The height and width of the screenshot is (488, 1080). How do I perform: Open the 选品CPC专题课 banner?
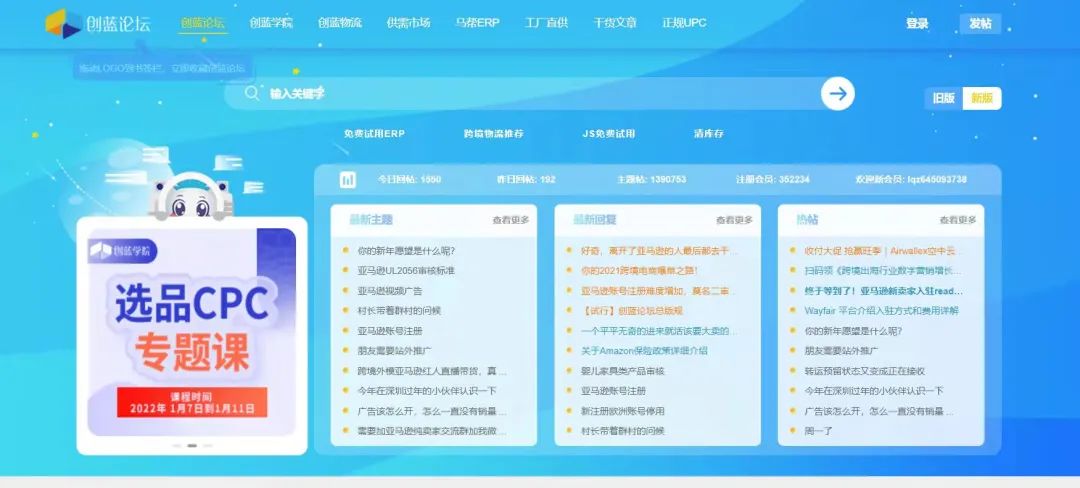[192, 331]
